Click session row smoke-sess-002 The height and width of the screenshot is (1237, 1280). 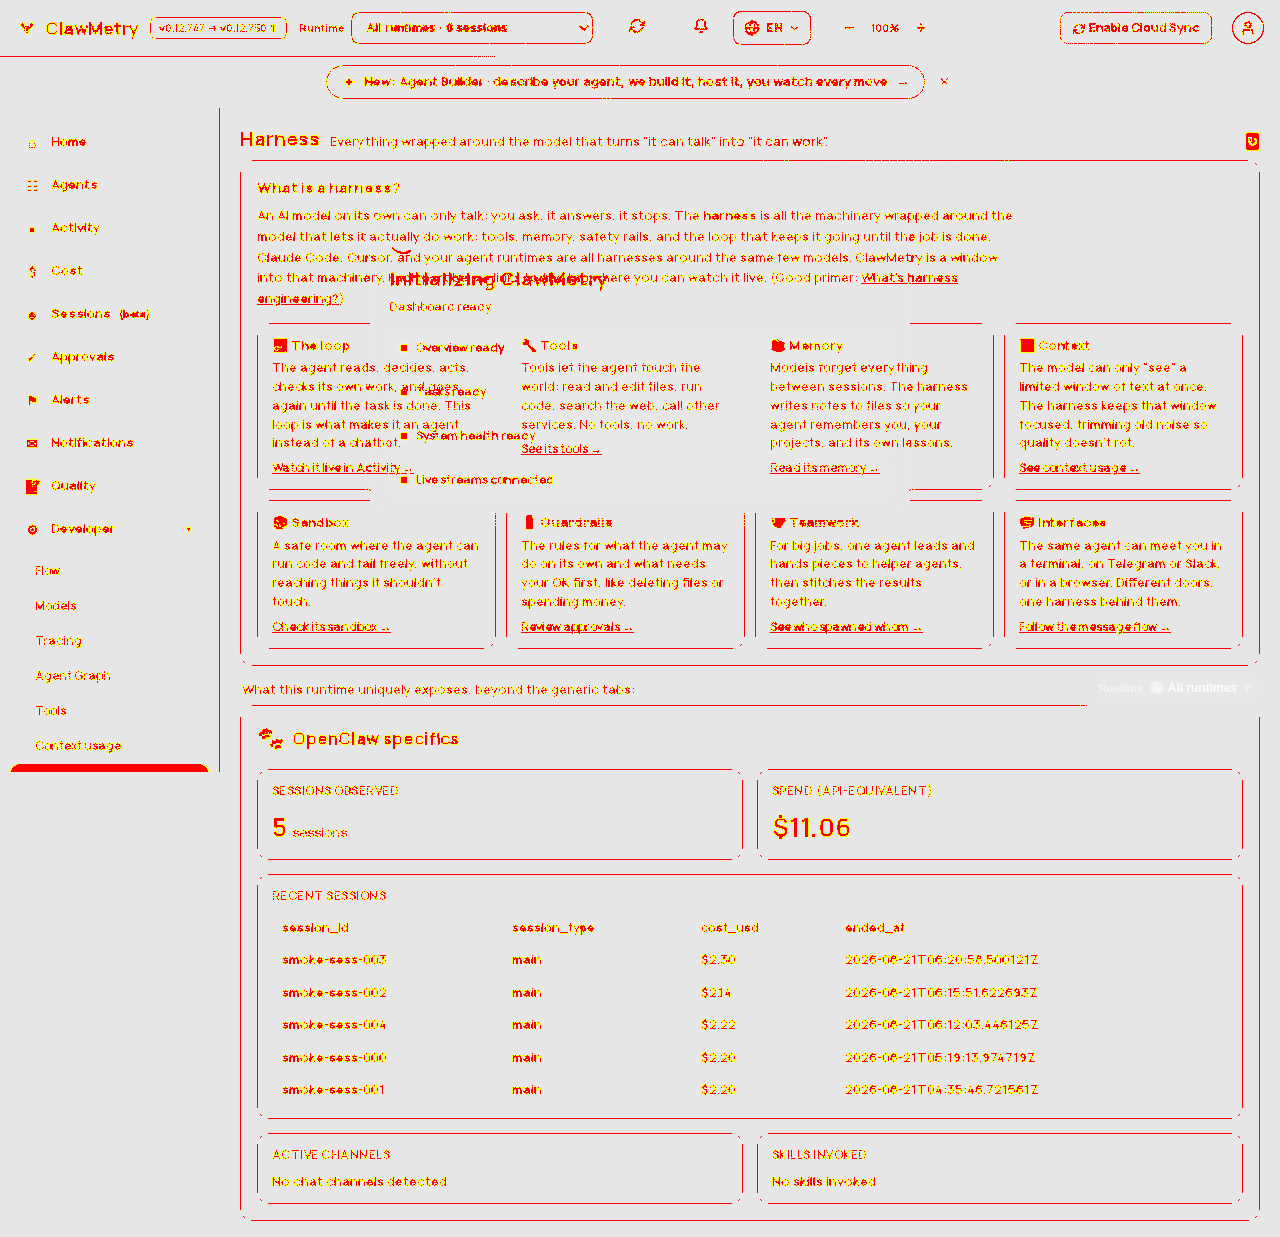point(750,993)
